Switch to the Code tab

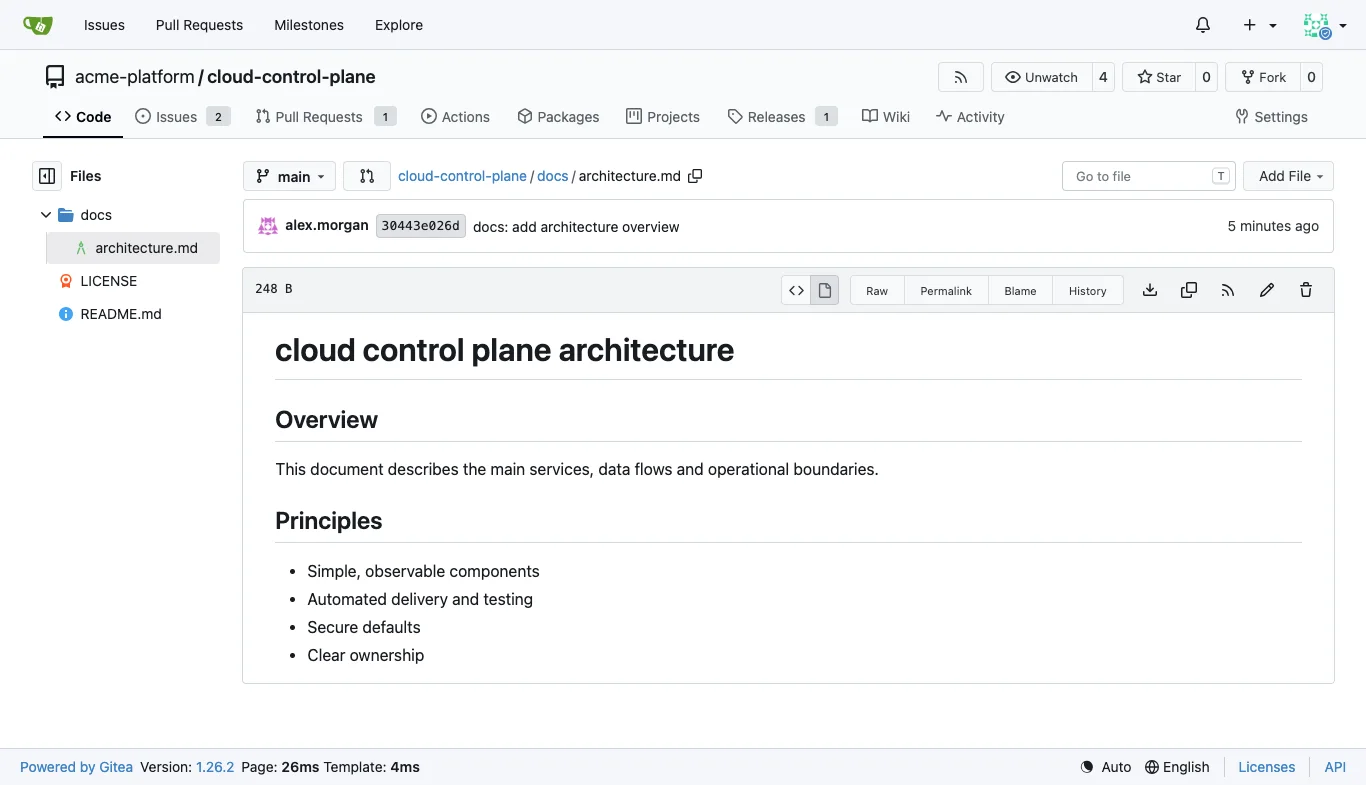83,117
